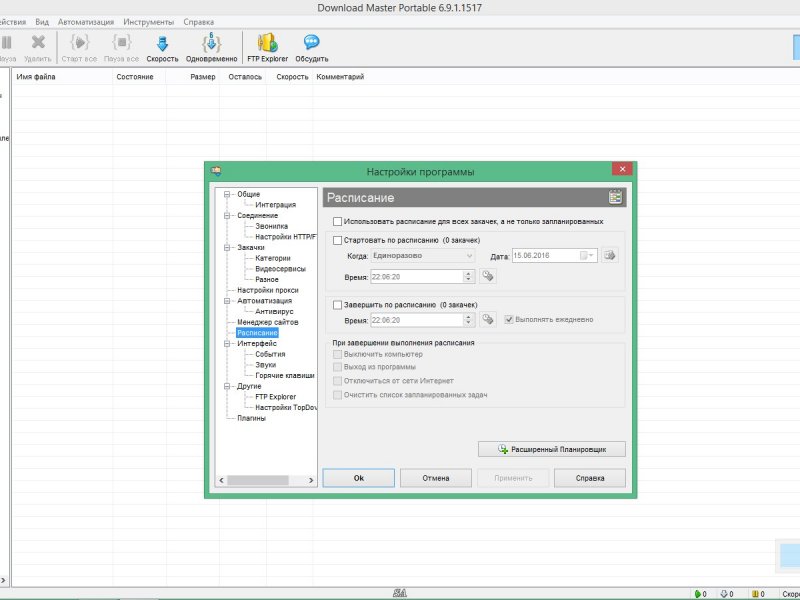The image size is (800, 600).
Task: Click the settings dialog title bar icon
Action: click(x=216, y=171)
